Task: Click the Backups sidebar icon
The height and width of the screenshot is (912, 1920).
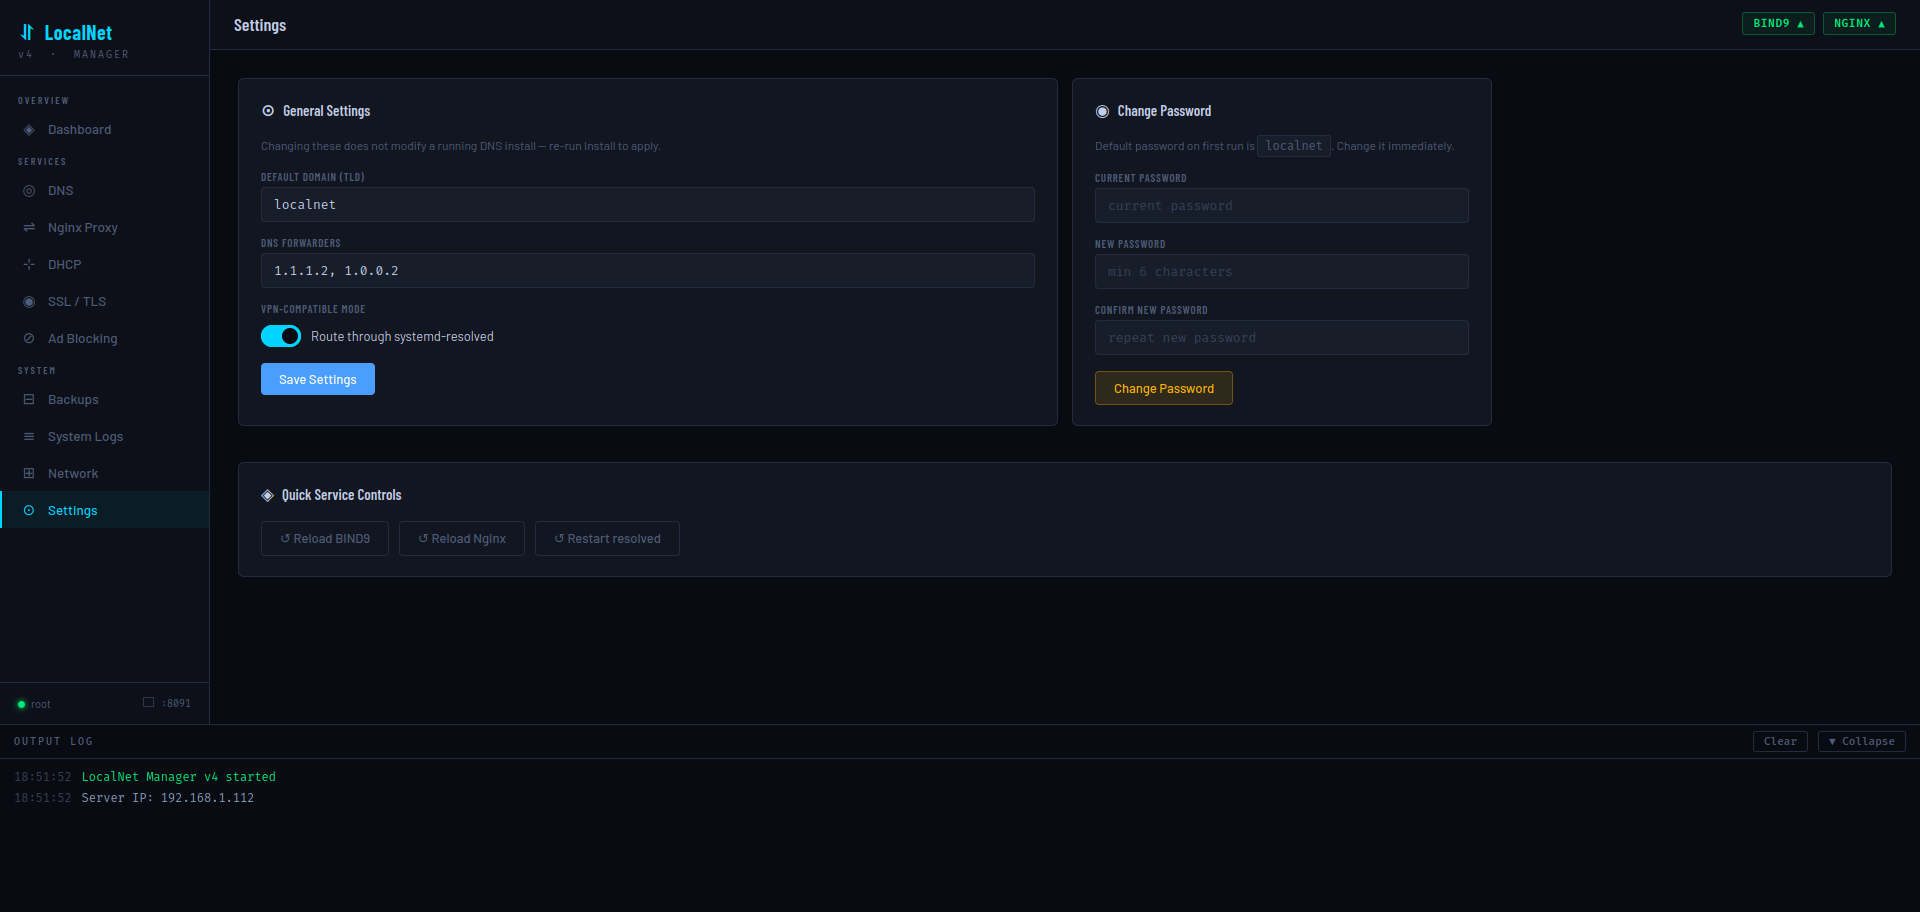Action: 29,400
